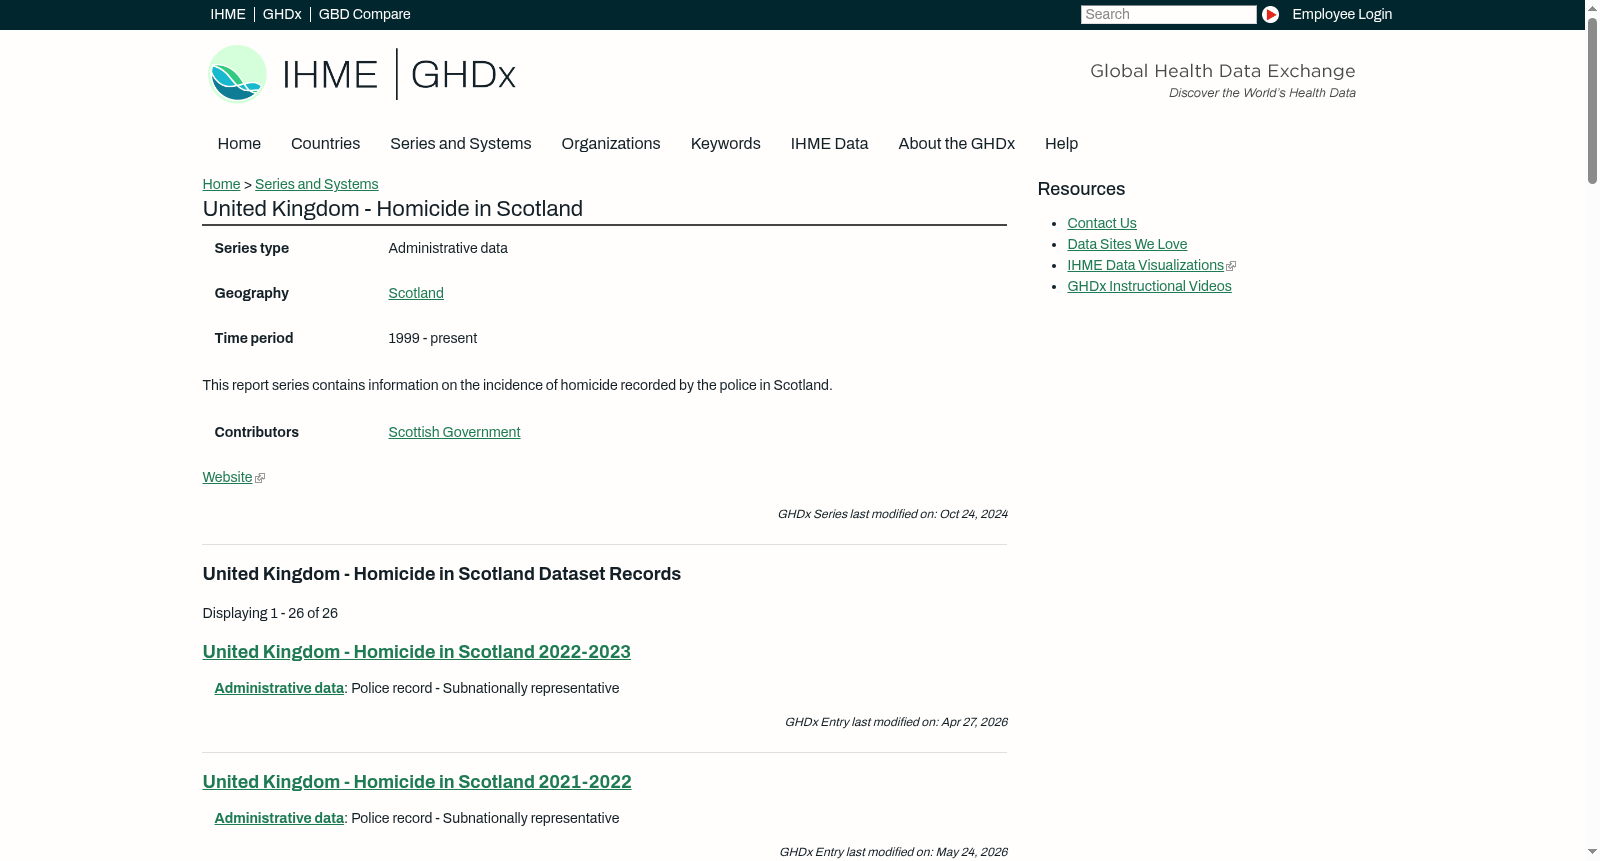Click scrollbar down arrow
1600x861 pixels.
[x=1592, y=852]
